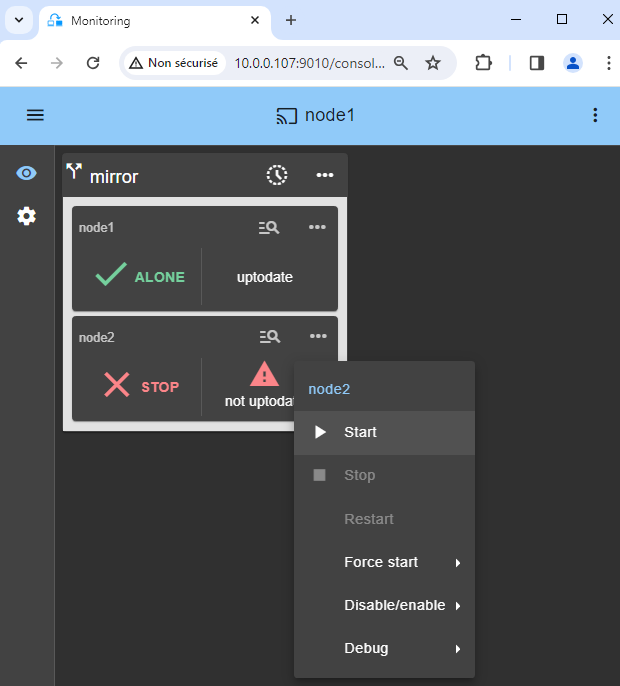
Task: Open the gear configuration icon in sidebar
Action: point(27,216)
